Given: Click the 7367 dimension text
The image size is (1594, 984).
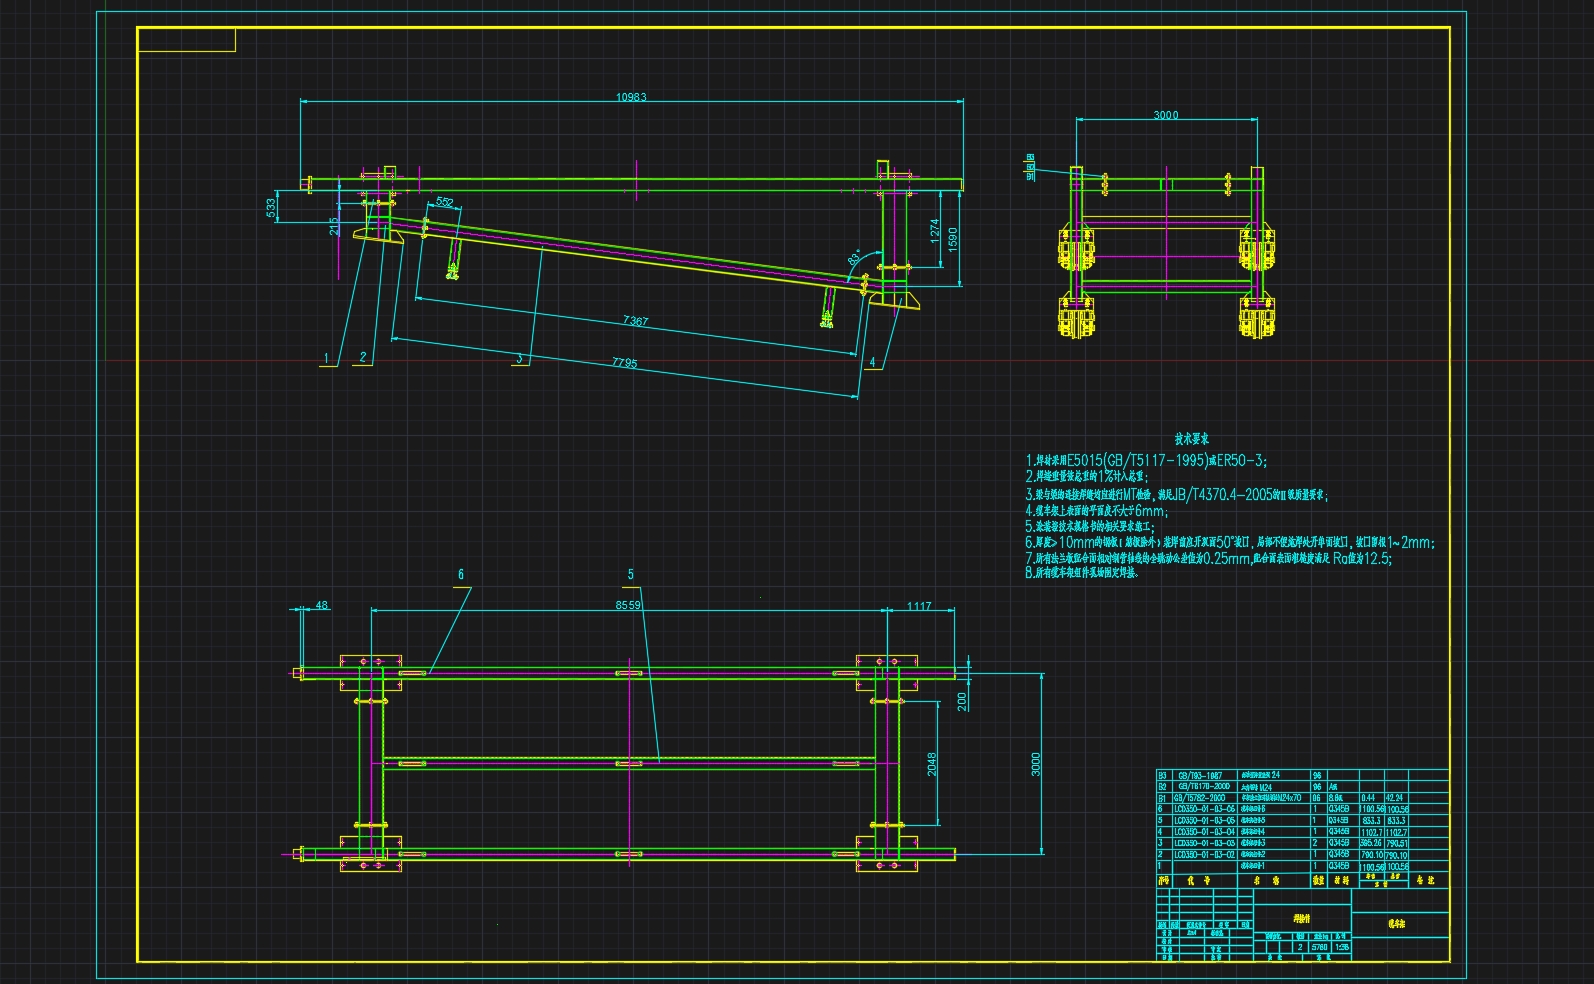Looking at the screenshot, I should [635, 321].
